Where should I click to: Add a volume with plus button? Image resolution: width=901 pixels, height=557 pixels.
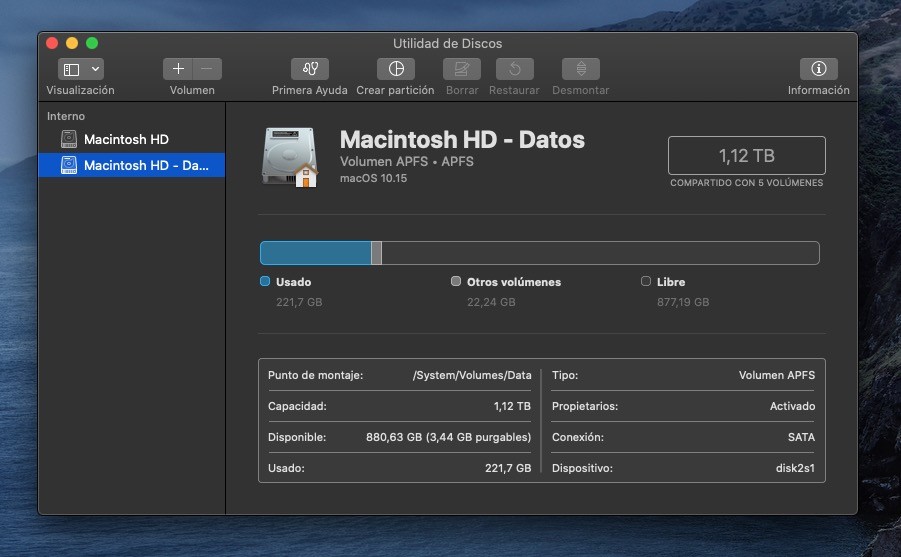[x=178, y=69]
